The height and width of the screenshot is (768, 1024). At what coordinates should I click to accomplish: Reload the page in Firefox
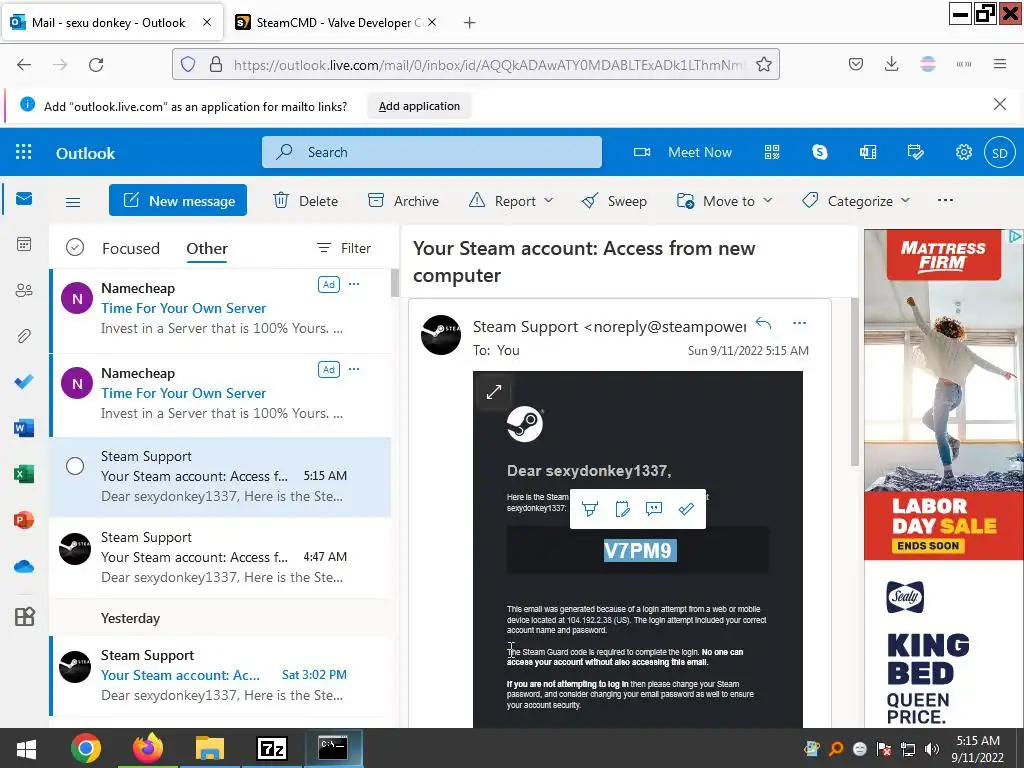pyautogui.click(x=96, y=64)
